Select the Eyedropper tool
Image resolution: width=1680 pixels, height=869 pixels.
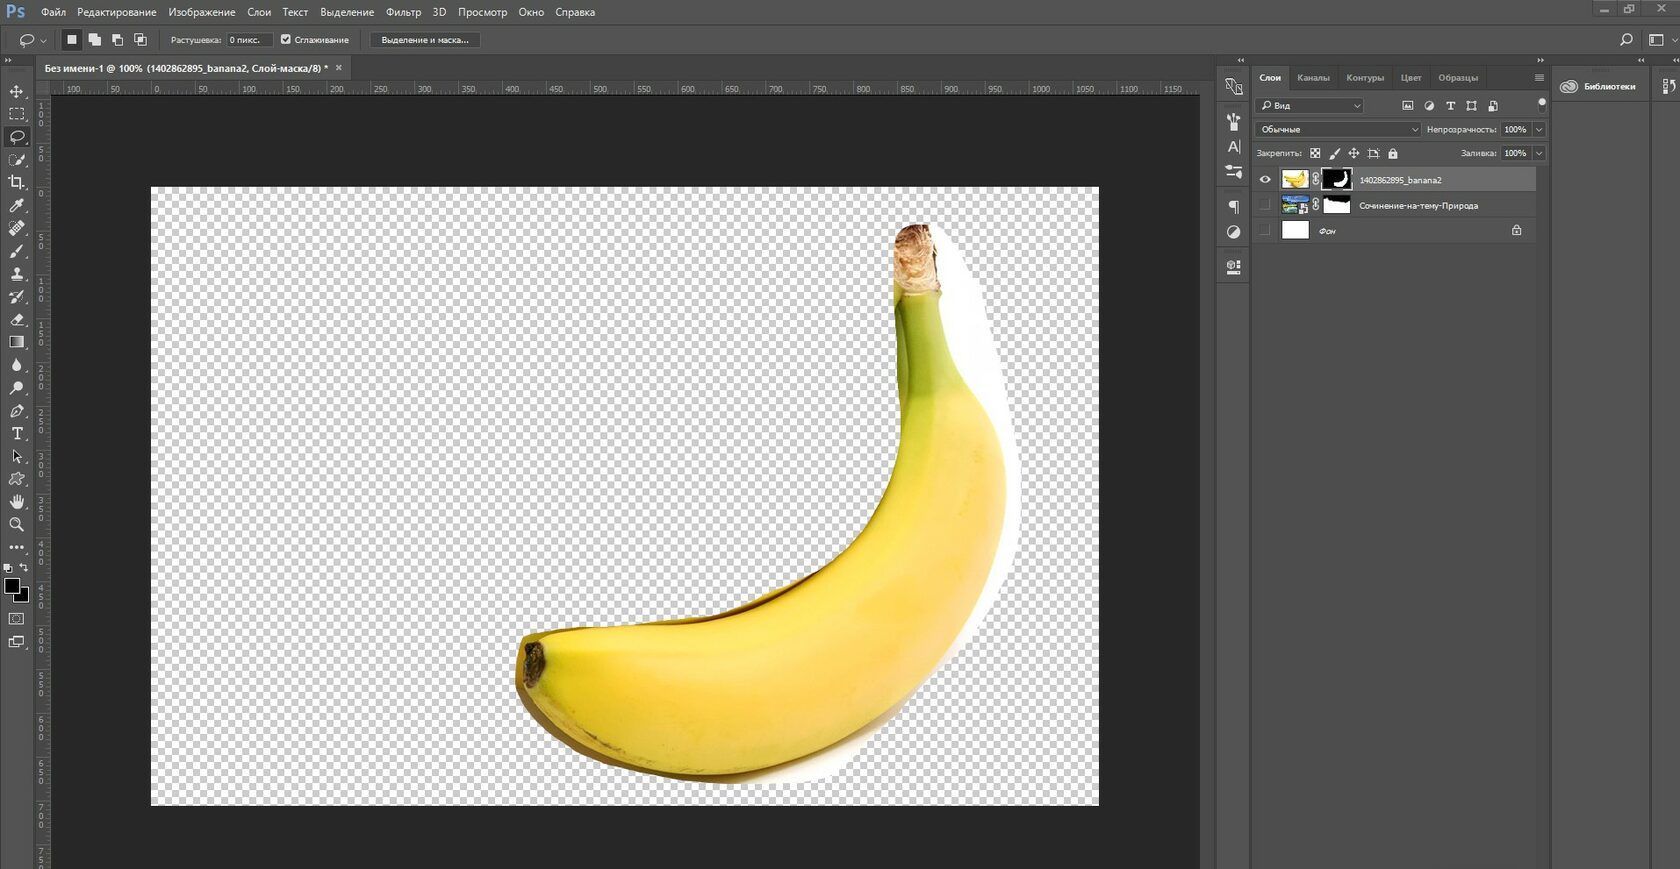[17, 205]
